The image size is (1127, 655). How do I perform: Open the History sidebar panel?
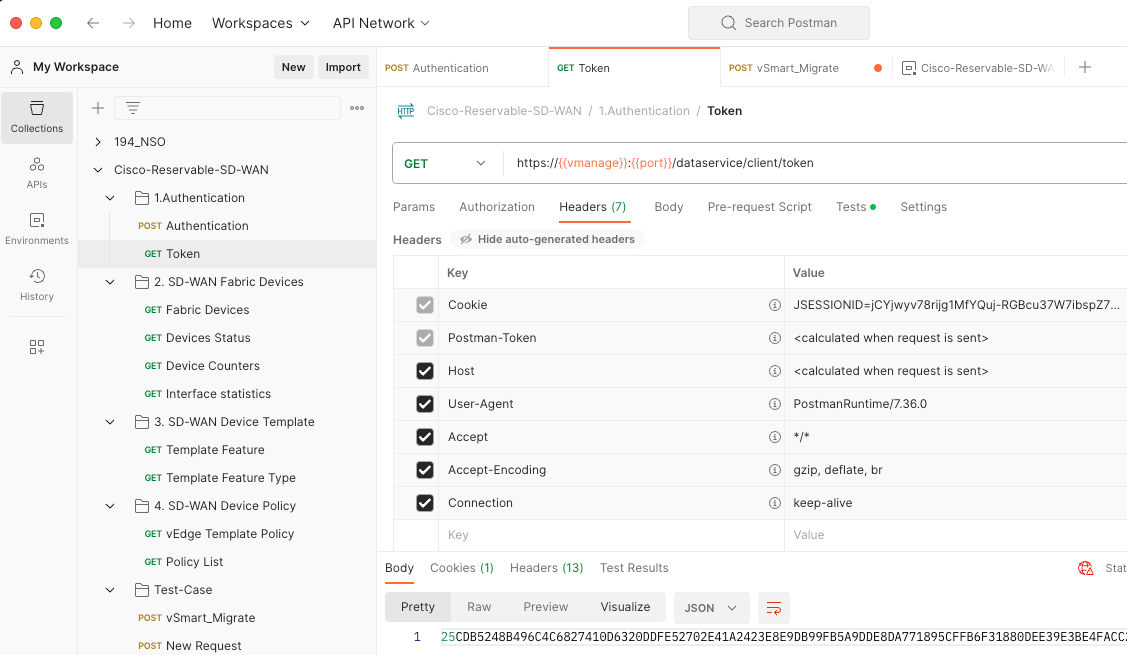37,285
